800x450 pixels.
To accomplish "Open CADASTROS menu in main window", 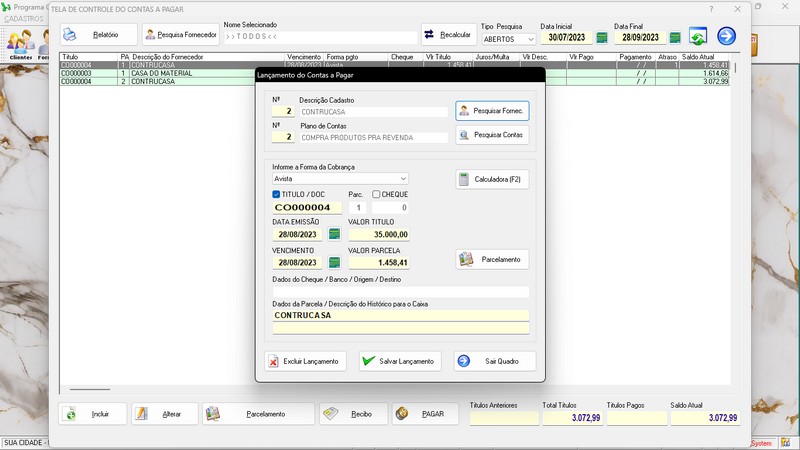I will tap(24, 18).
